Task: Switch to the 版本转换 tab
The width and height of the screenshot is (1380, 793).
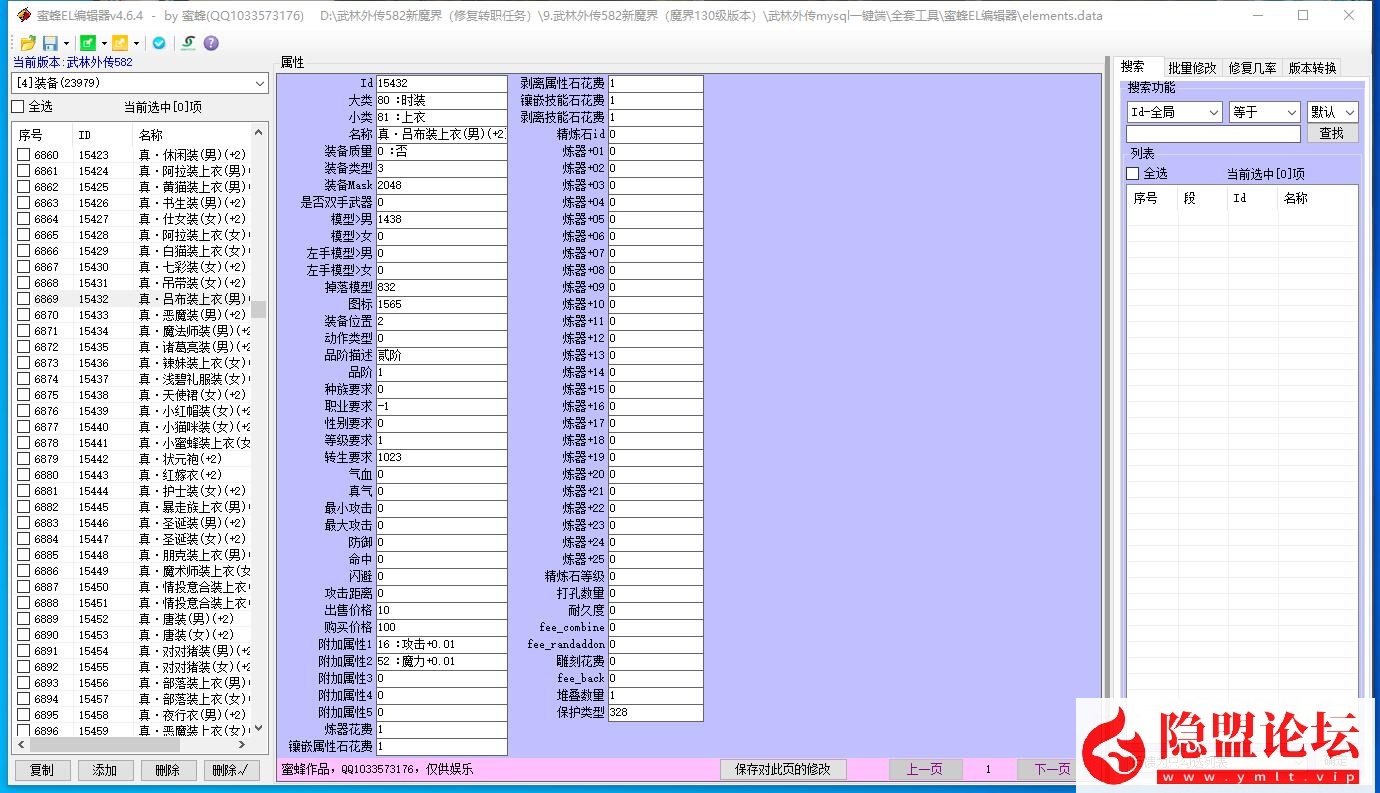Action: [1311, 68]
